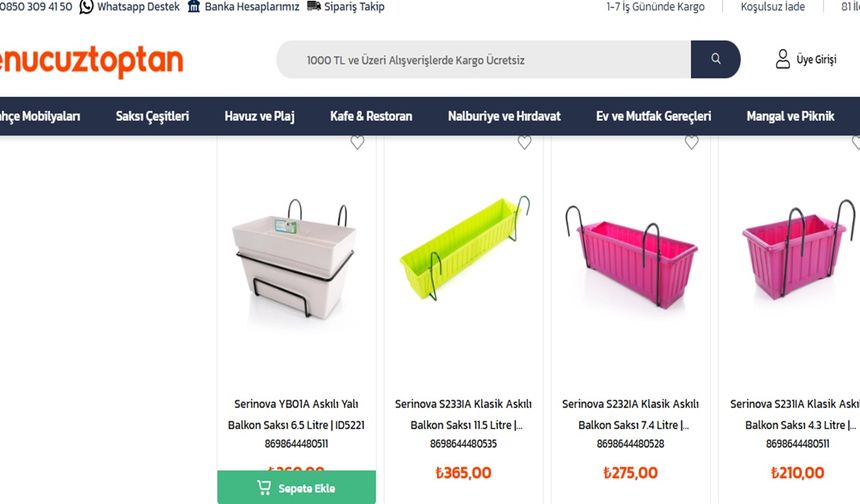The image size is (860, 504).
Task: Expand Kafe & Restoran menu
Action: pyautogui.click(x=371, y=116)
